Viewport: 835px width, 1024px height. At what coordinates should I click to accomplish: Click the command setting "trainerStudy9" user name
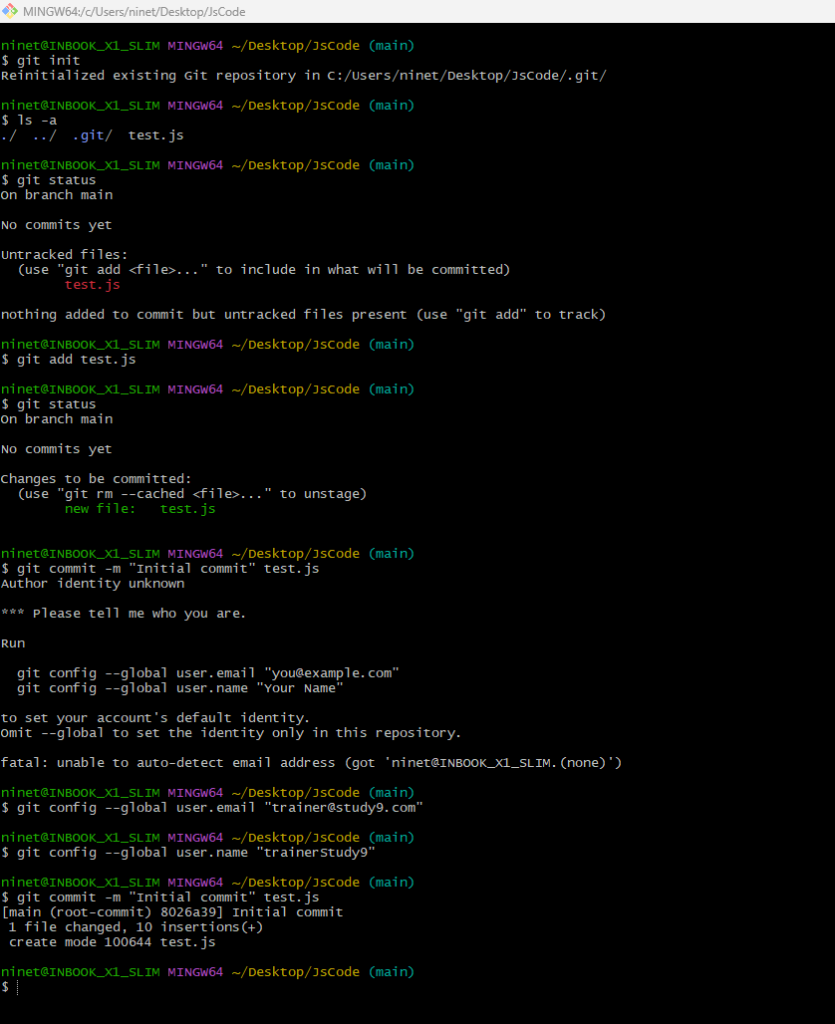(188, 853)
